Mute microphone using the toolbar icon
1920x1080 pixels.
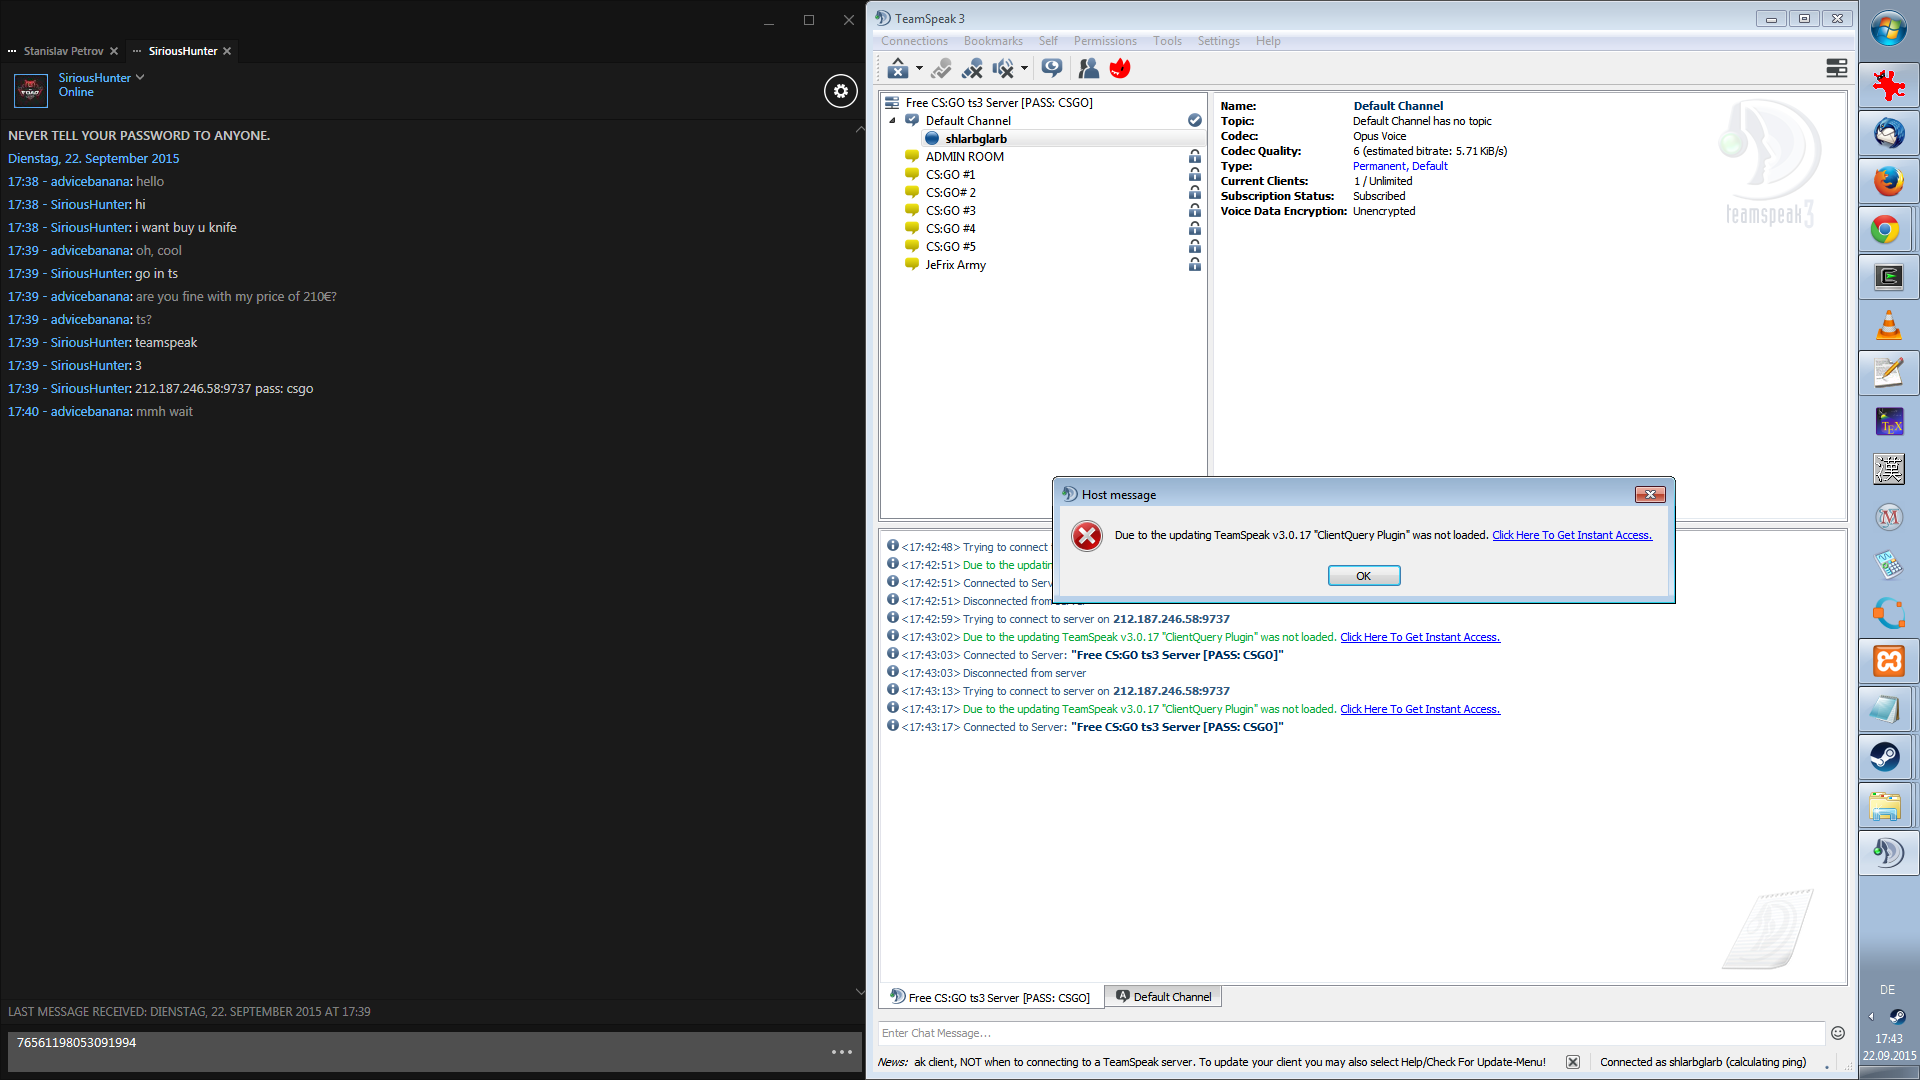pos(972,68)
